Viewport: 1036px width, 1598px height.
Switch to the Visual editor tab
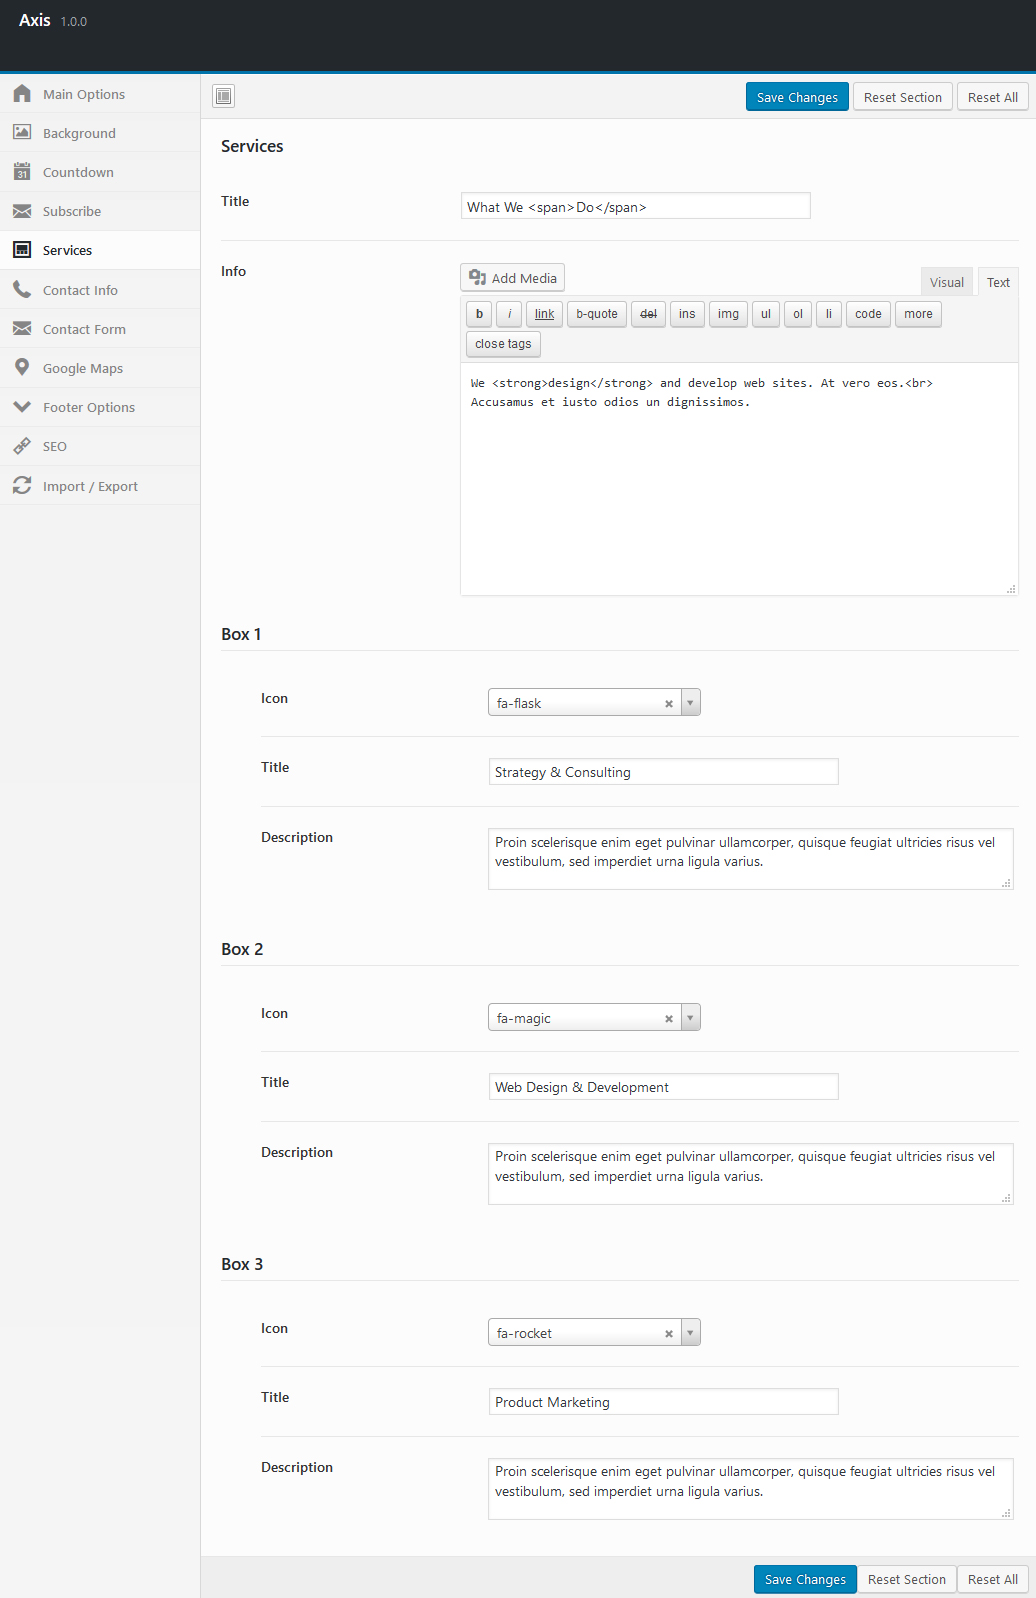(946, 282)
